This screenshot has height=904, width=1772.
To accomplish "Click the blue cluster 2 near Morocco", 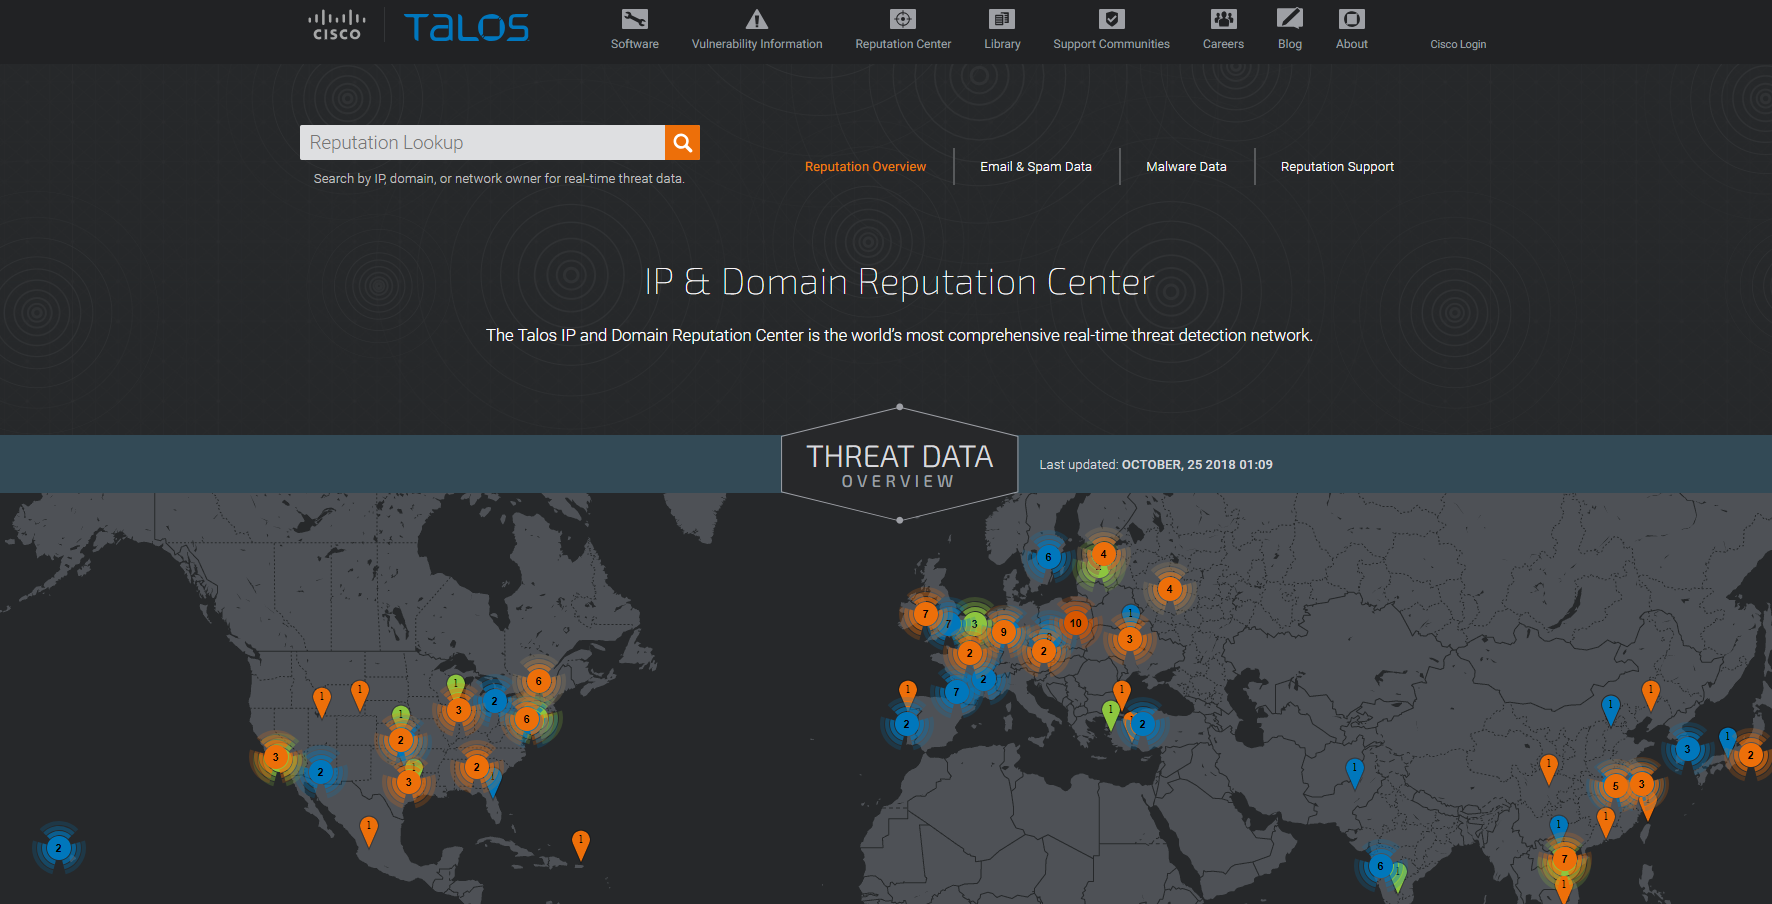I will coord(906,724).
